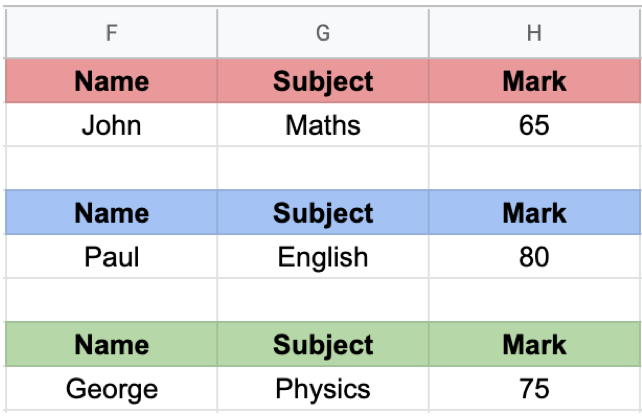Select the Maths cell
The width and height of the screenshot is (642, 420).
click(323, 125)
